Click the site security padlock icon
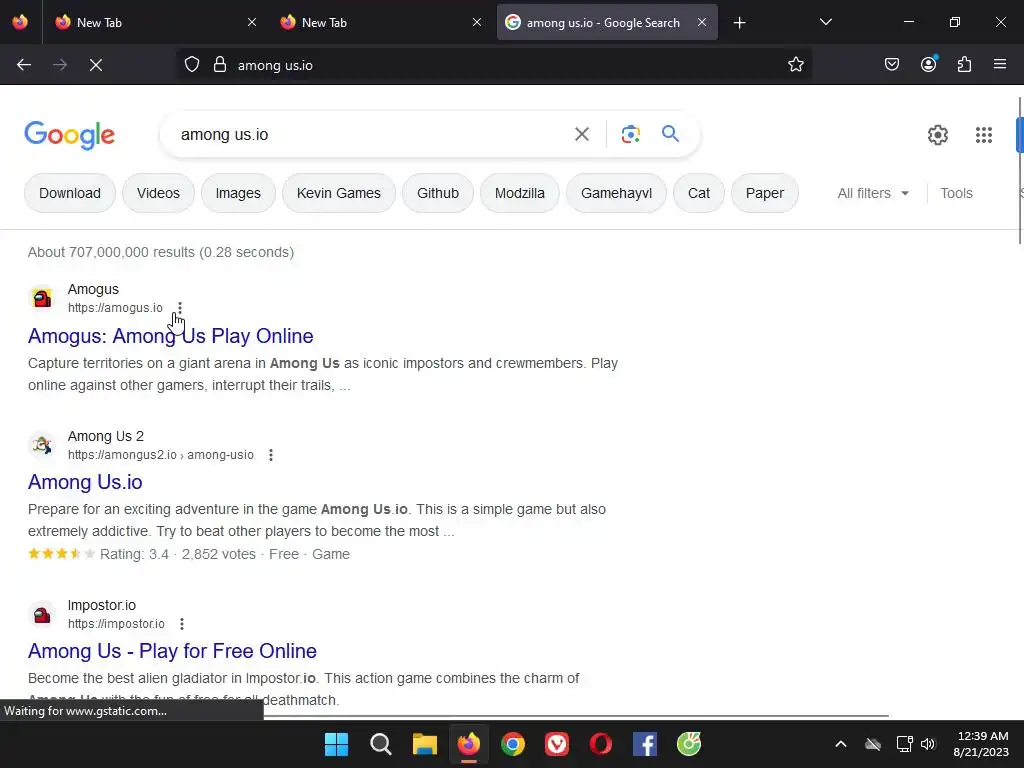The width and height of the screenshot is (1024, 768). pos(220,65)
